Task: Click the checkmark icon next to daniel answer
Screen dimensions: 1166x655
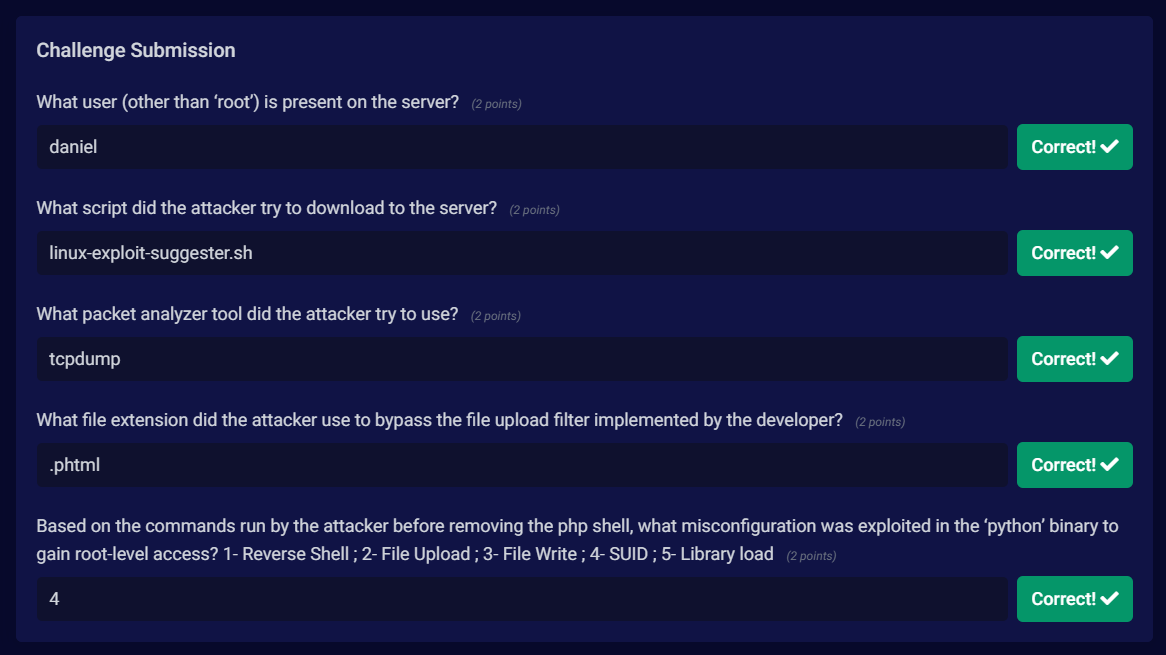Action: [1109, 146]
